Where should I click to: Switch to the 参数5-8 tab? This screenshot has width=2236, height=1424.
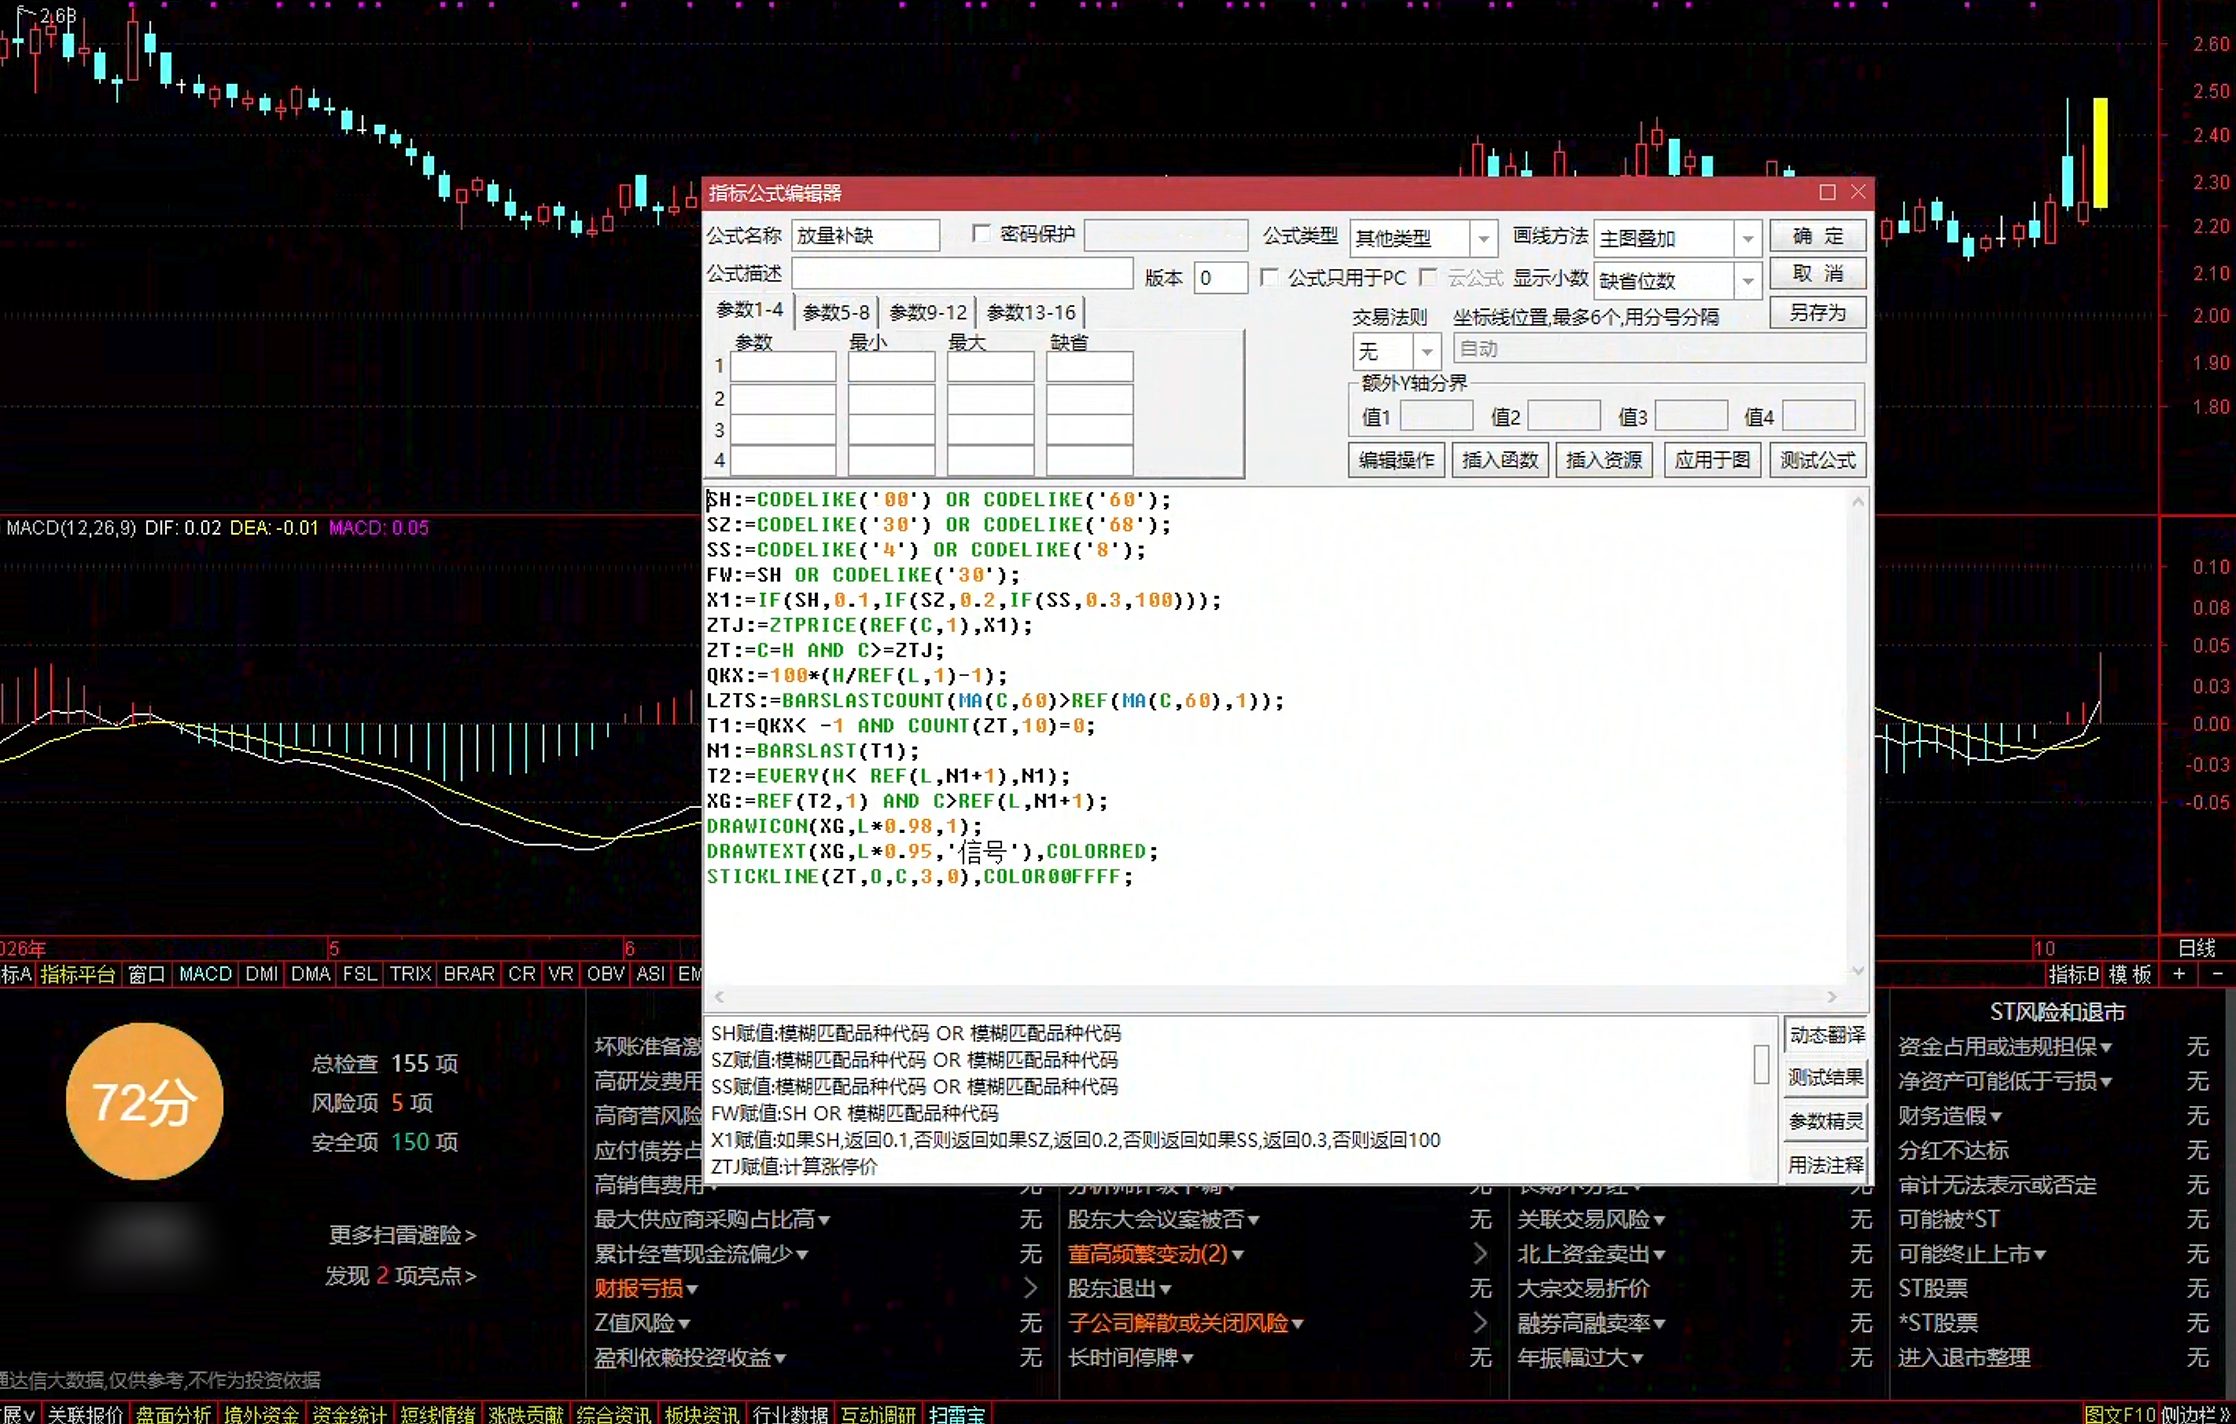click(836, 312)
